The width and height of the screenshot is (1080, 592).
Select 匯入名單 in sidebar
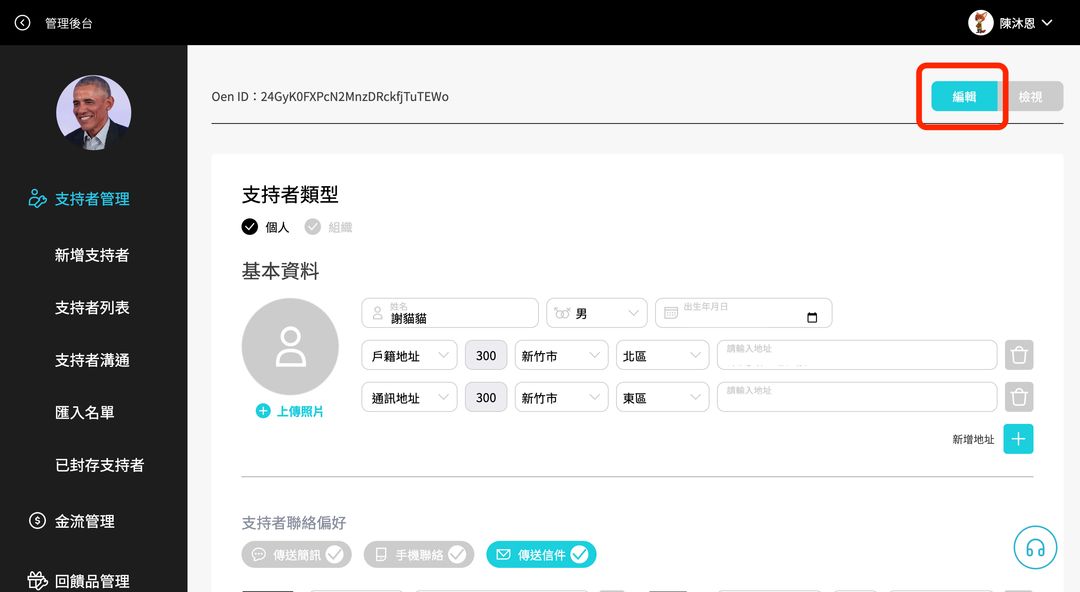(x=84, y=412)
